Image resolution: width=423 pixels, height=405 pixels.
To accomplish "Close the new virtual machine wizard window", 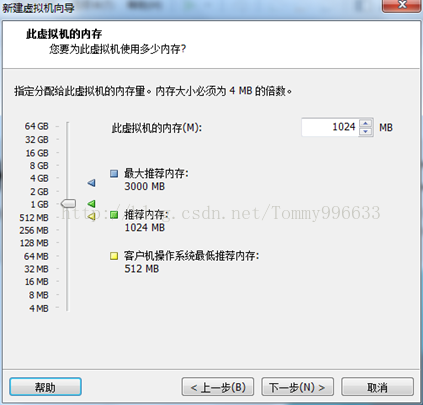I will coord(402,5).
